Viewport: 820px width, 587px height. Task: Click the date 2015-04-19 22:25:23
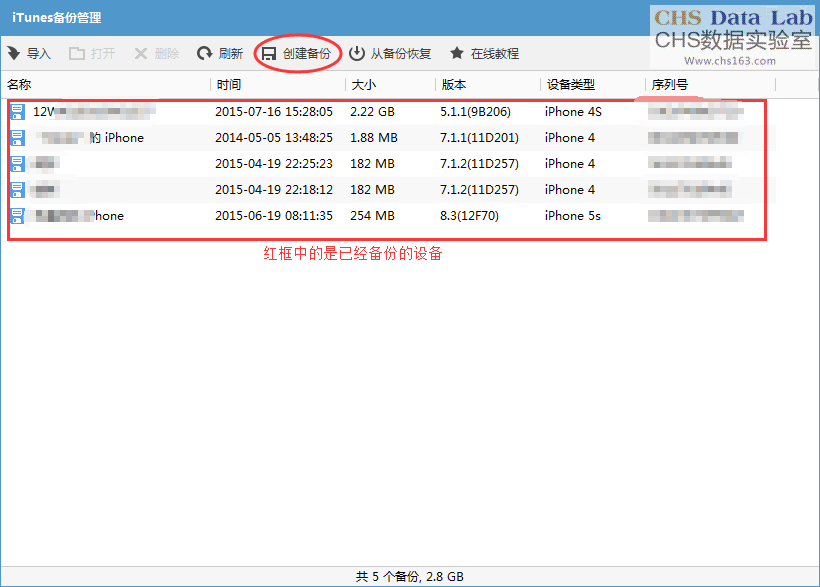(x=274, y=164)
